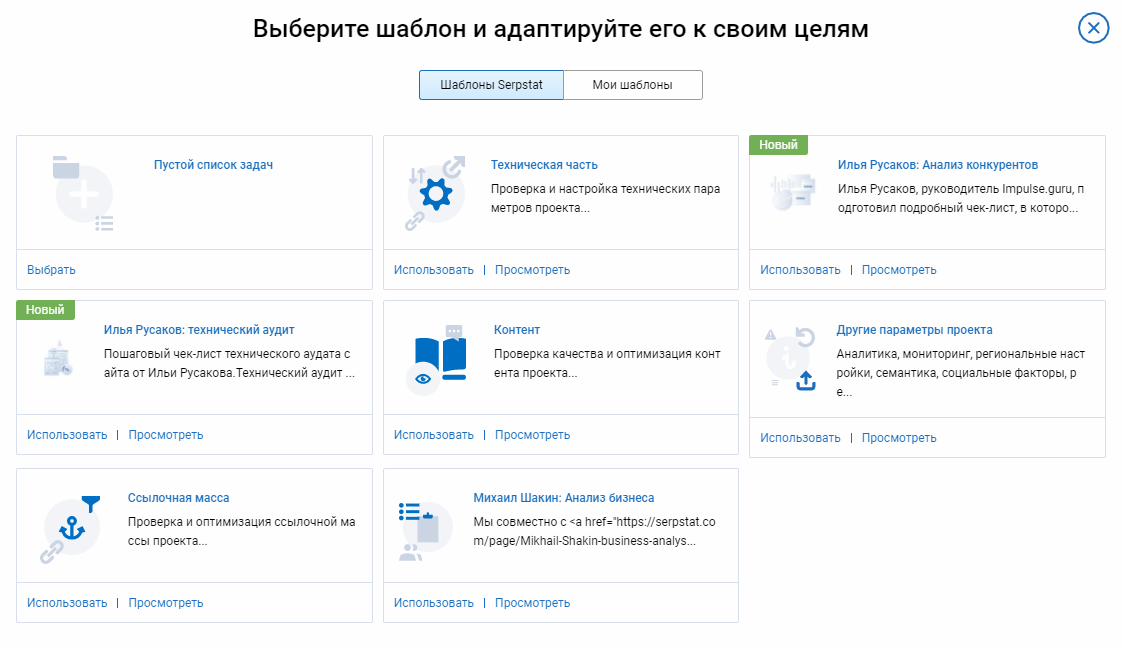Click the технический аудит template thumbnail icon
The height and width of the screenshot is (648, 1122).
pos(57,358)
